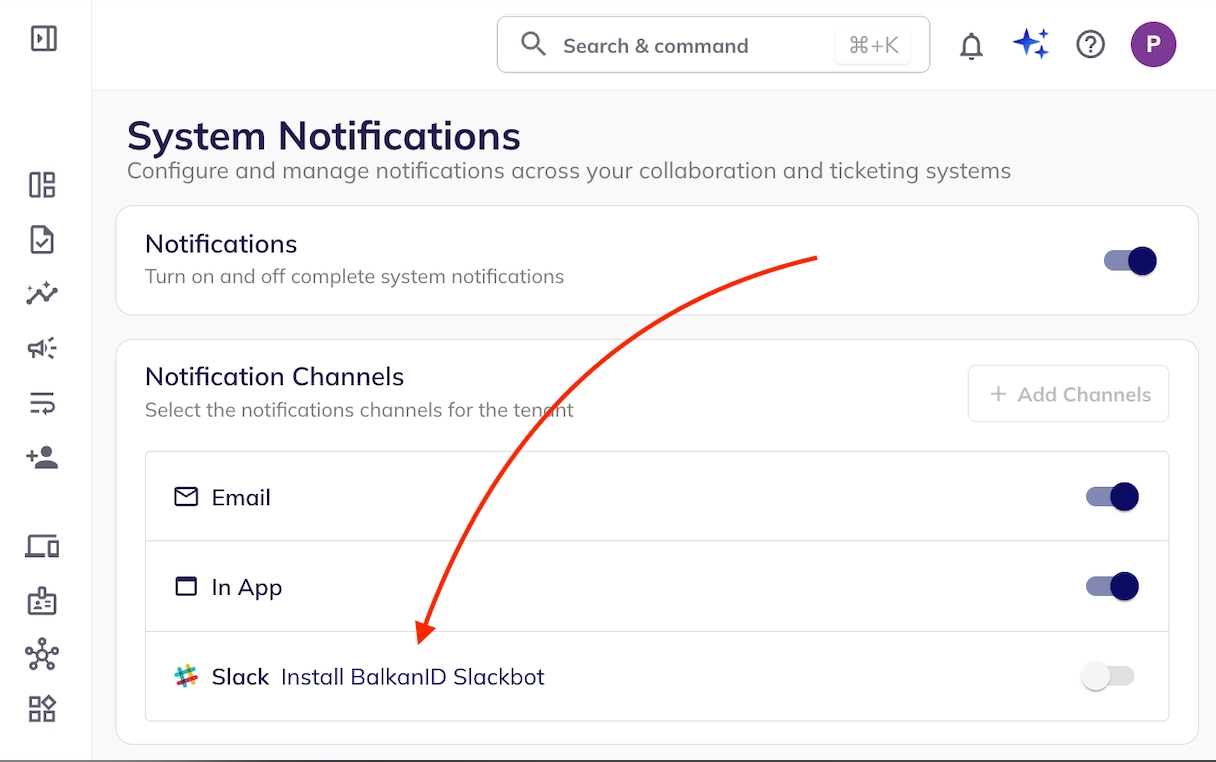The width and height of the screenshot is (1216, 762).
Task: Click the sparkle trend-line insights icon
Action: [42, 294]
